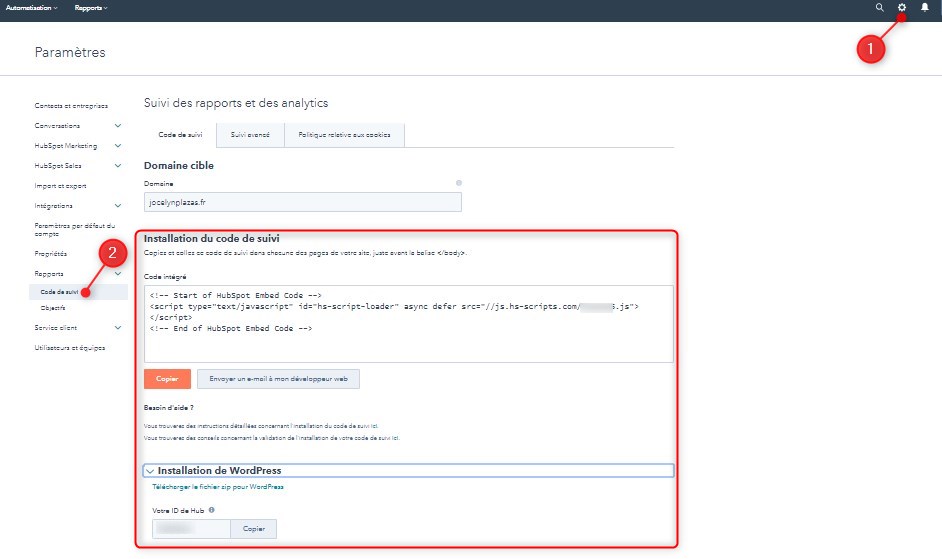The height and width of the screenshot is (559, 942).
Task: Expand Conversations chevron in sidebar
Action: click(118, 126)
